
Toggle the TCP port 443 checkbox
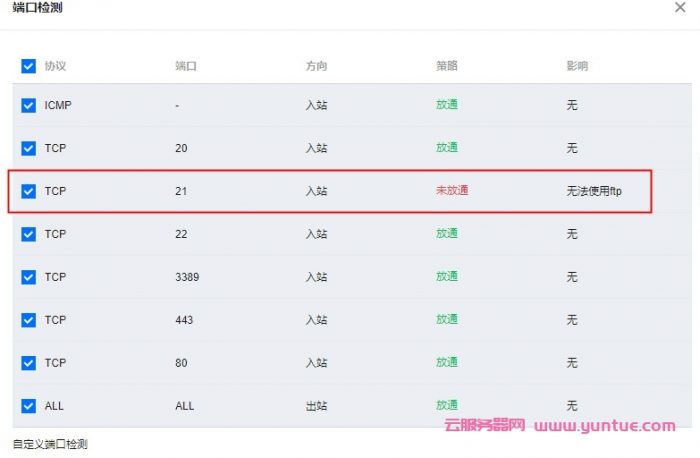28,320
